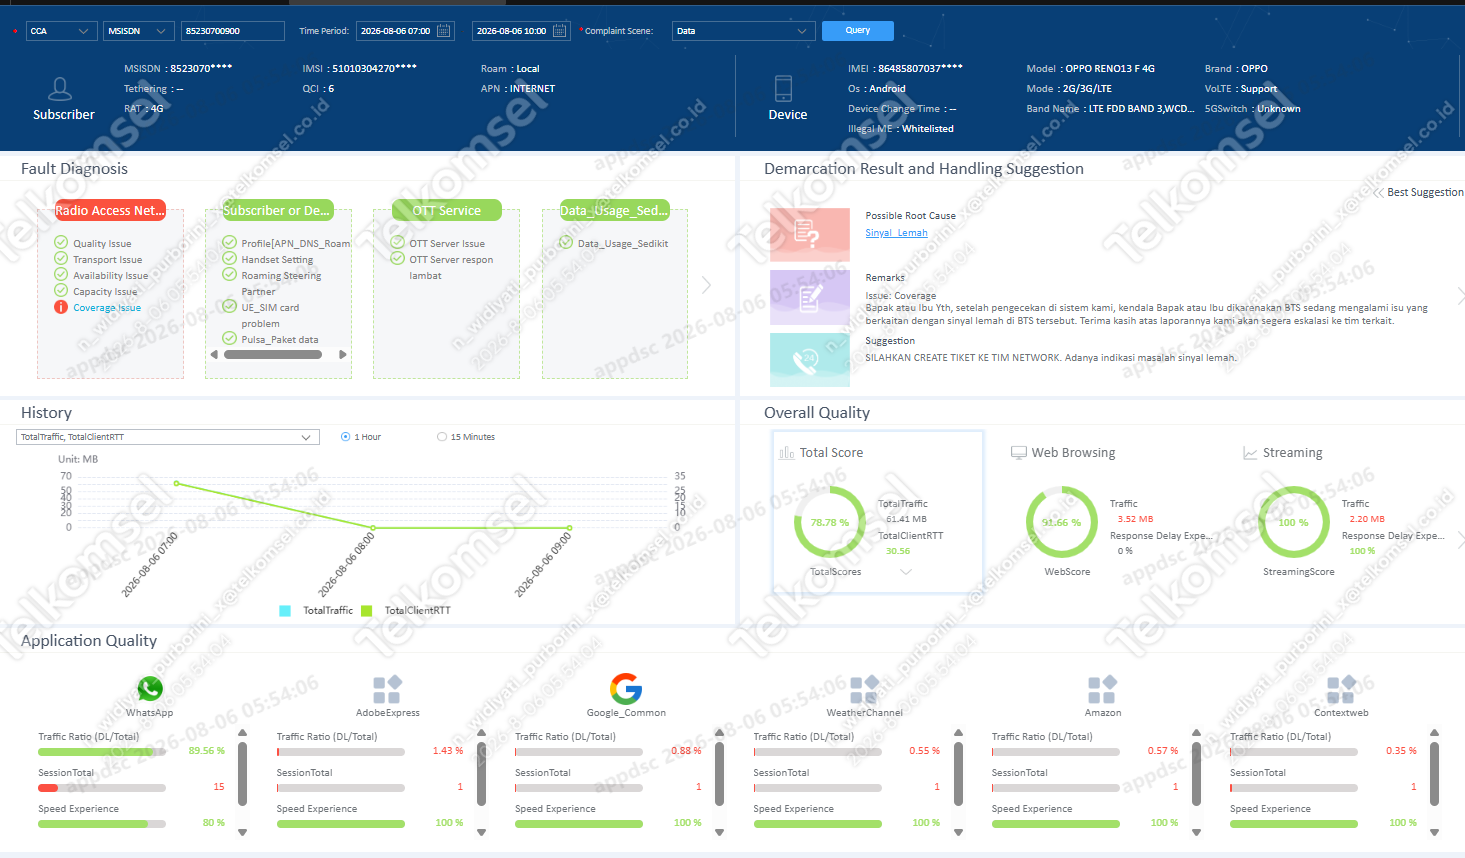Click the Pulsa_Paket data item

coord(280,340)
